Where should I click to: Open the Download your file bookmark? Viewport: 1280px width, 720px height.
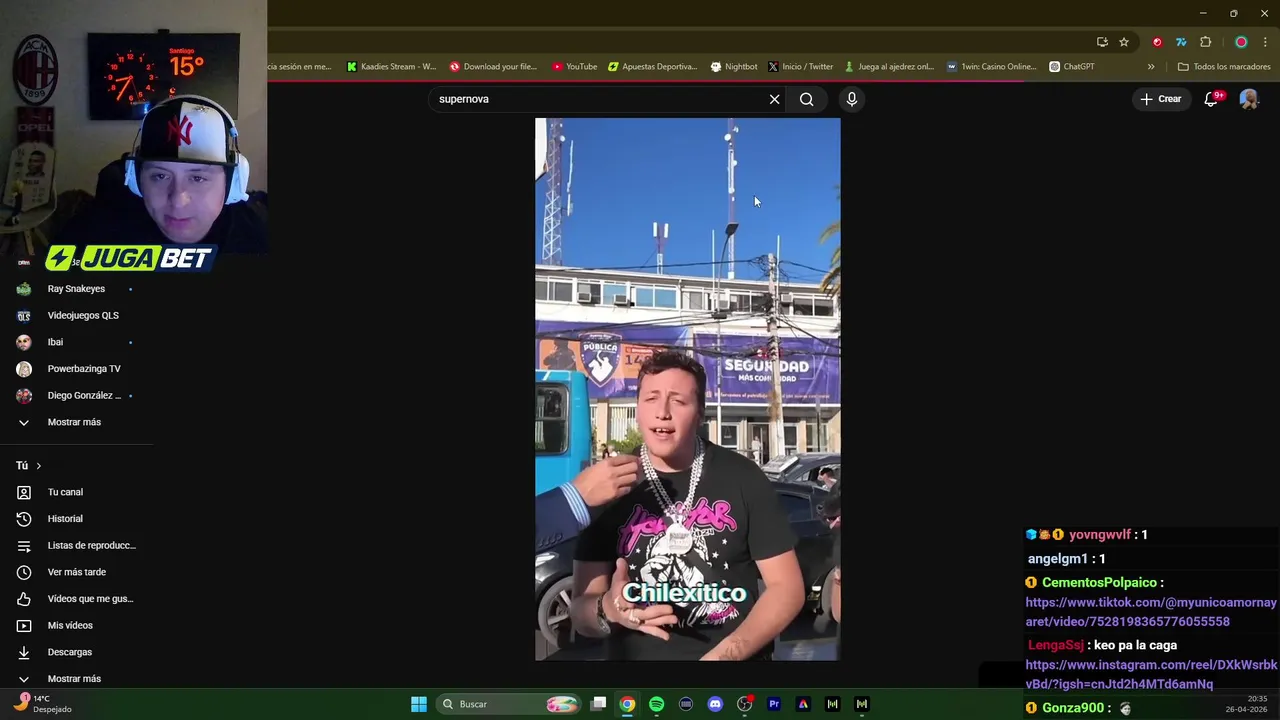(x=493, y=67)
